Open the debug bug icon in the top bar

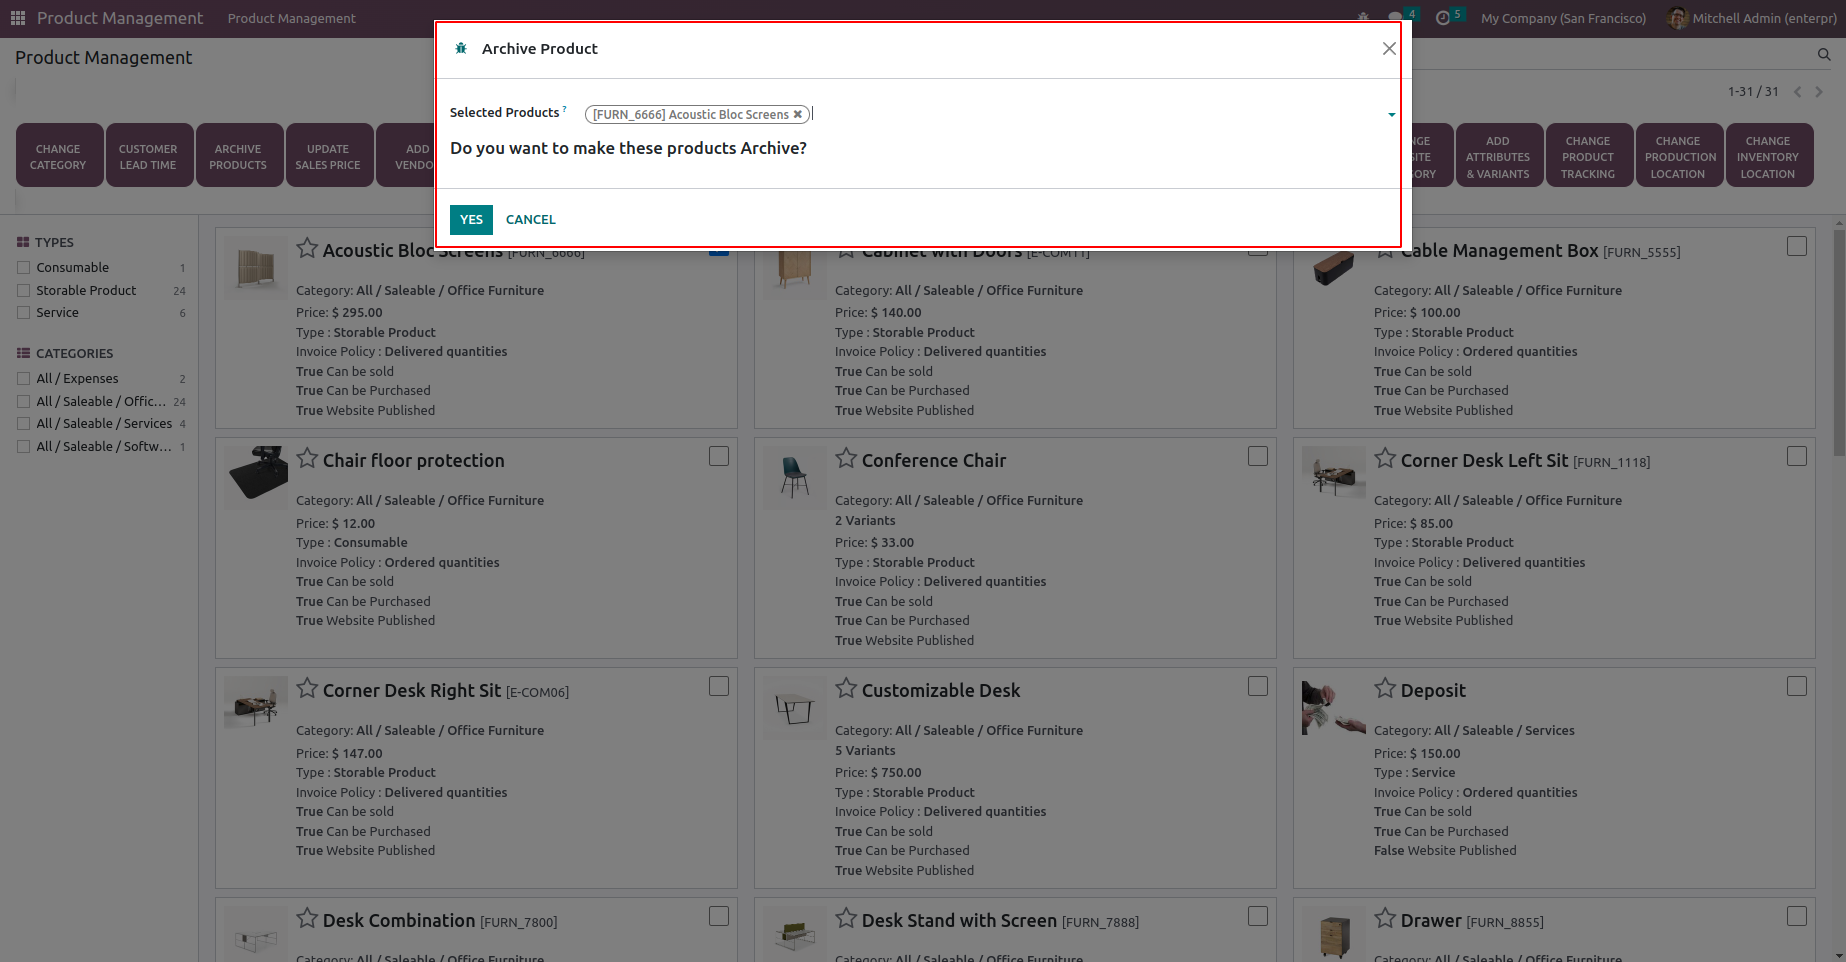[1363, 18]
